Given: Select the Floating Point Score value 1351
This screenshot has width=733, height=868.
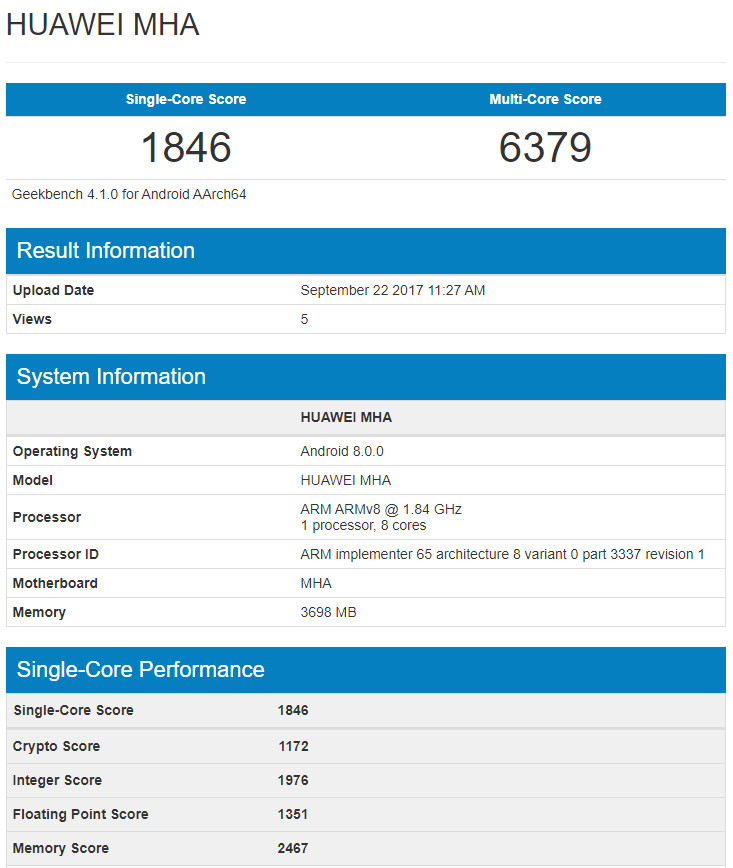Looking at the screenshot, I should click(293, 814).
